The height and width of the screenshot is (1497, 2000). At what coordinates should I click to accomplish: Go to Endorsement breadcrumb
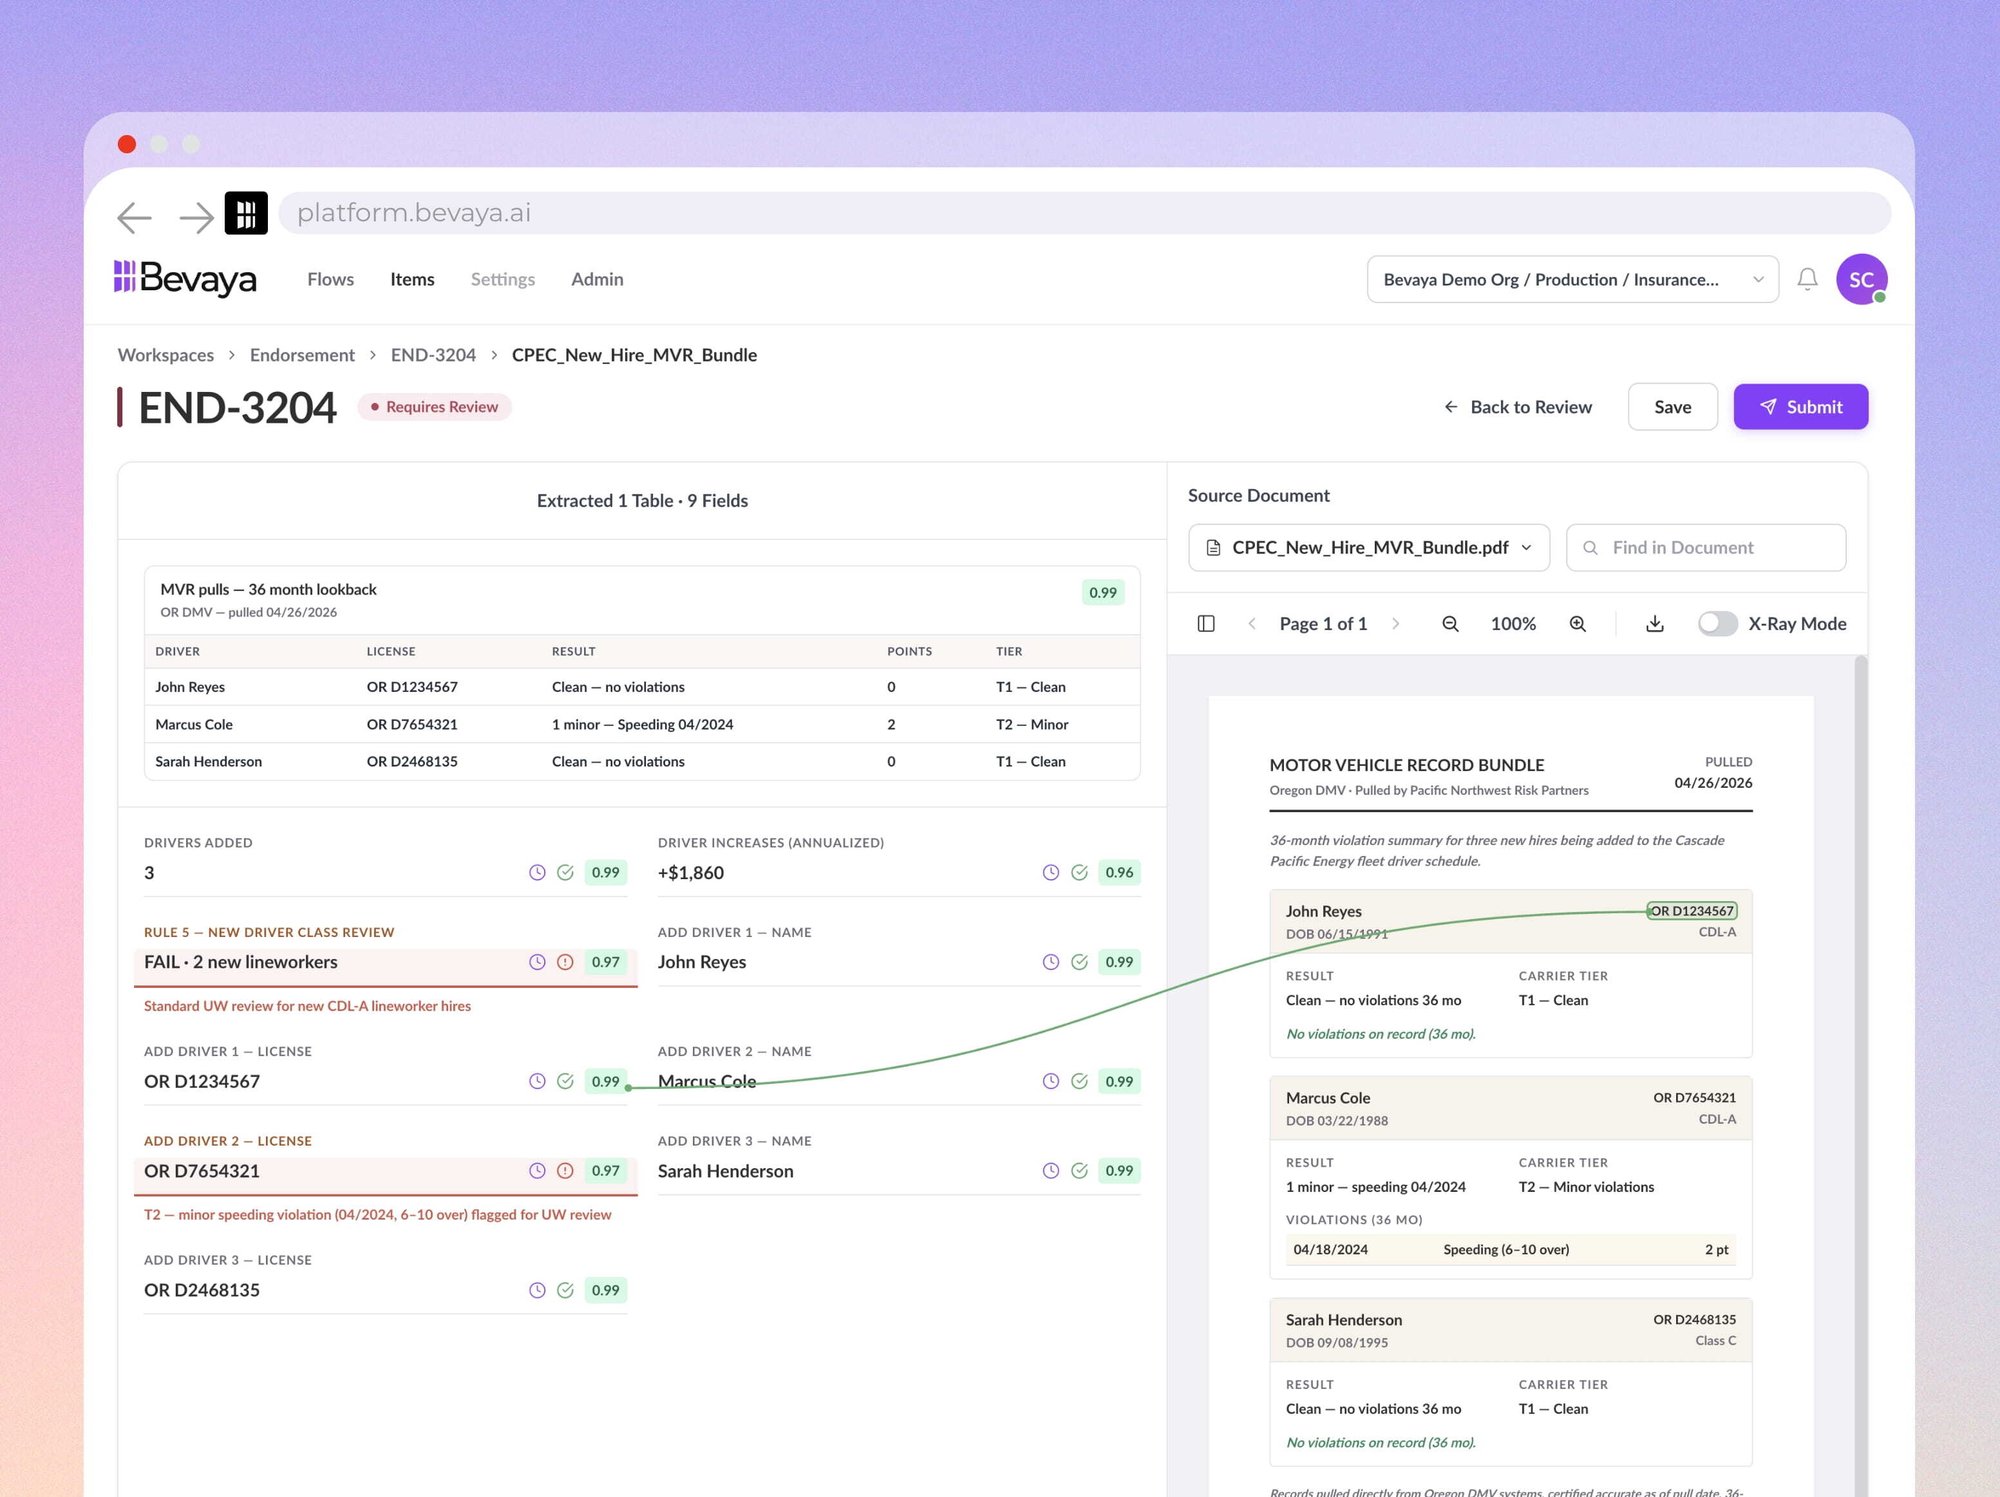pyautogui.click(x=302, y=355)
